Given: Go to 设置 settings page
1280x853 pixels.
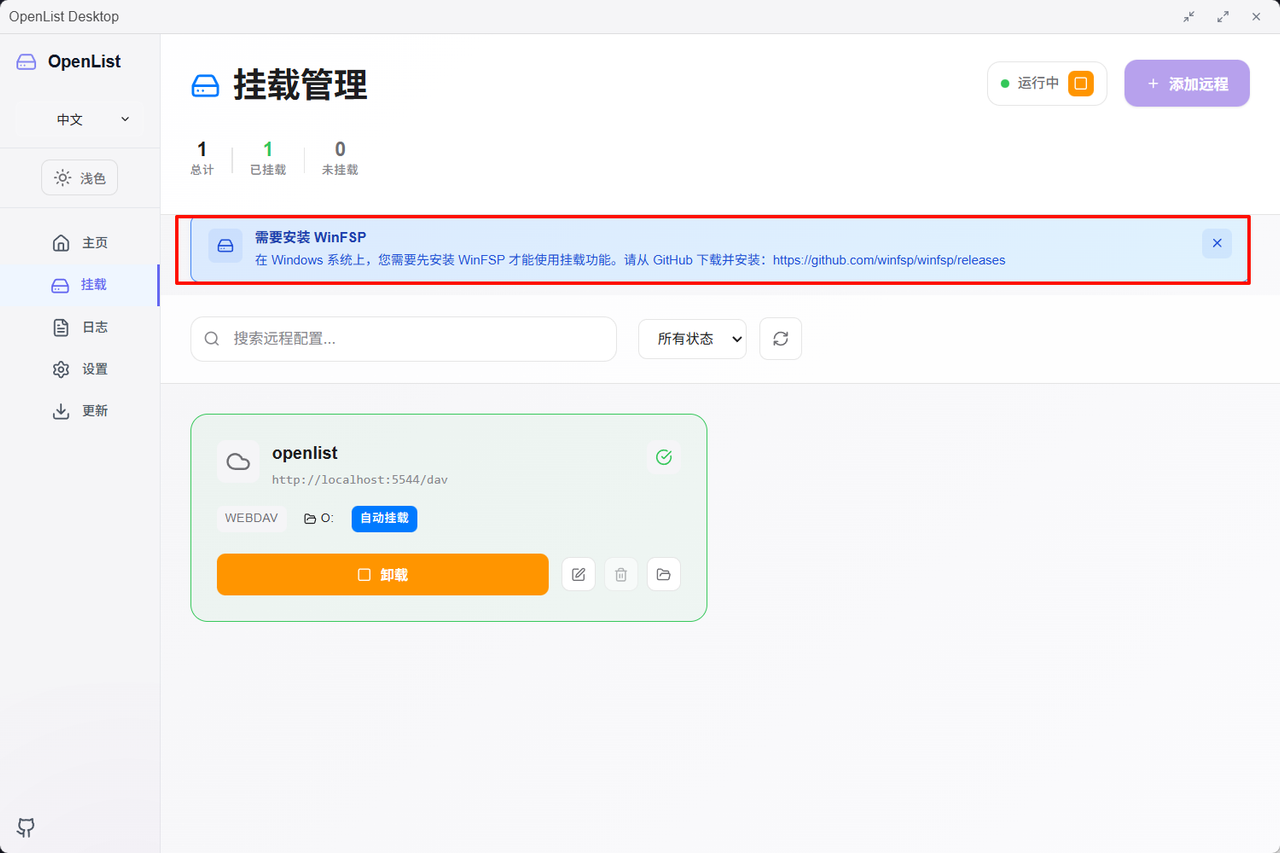Looking at the screenshot, I should point(80,369).
